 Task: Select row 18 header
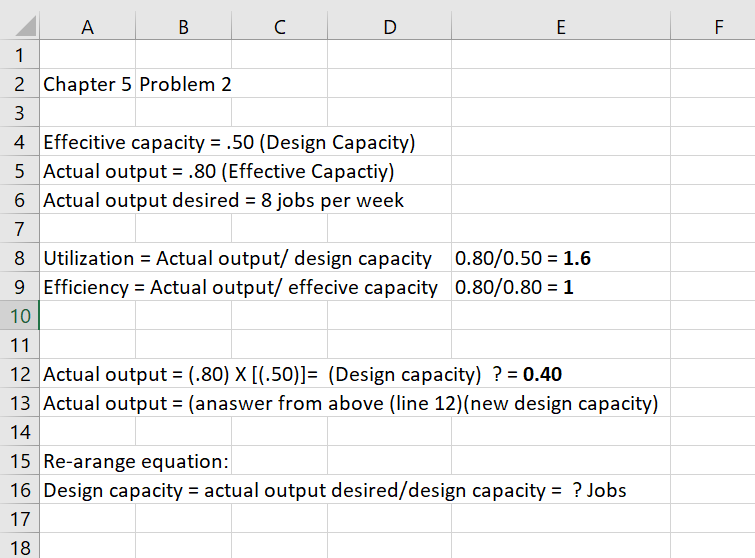point(19,546)
